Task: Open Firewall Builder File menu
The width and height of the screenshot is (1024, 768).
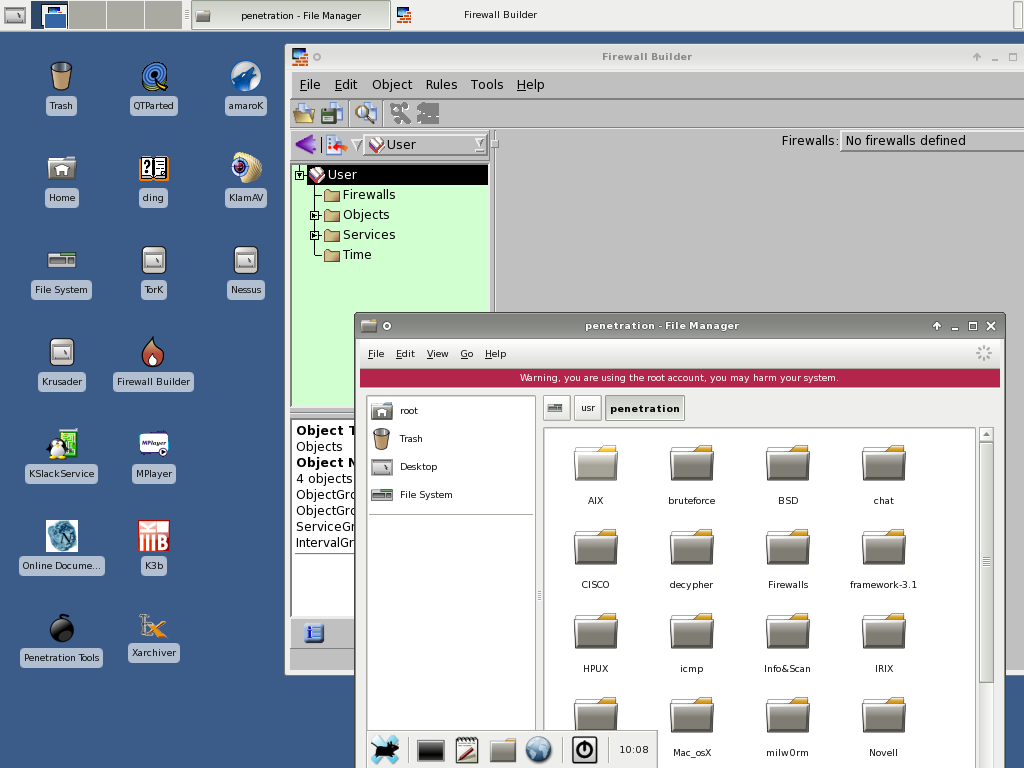Action: [x=310, y=85]
